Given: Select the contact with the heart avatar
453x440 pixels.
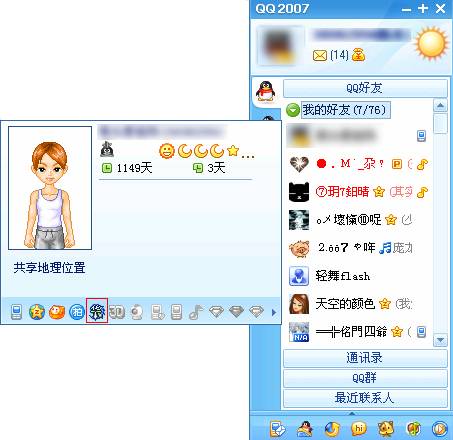Looking at the screenshot, I should pyautogui.click(x=358, y=164).
